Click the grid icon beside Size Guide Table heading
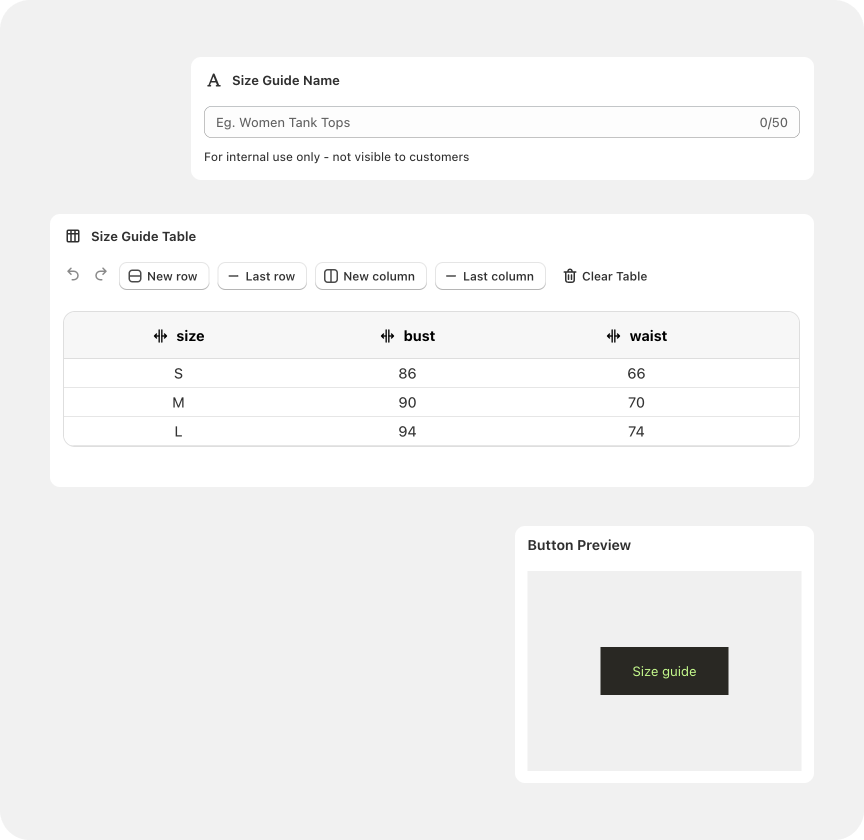Viewport: 864px width, 840px height. [72, 236]
